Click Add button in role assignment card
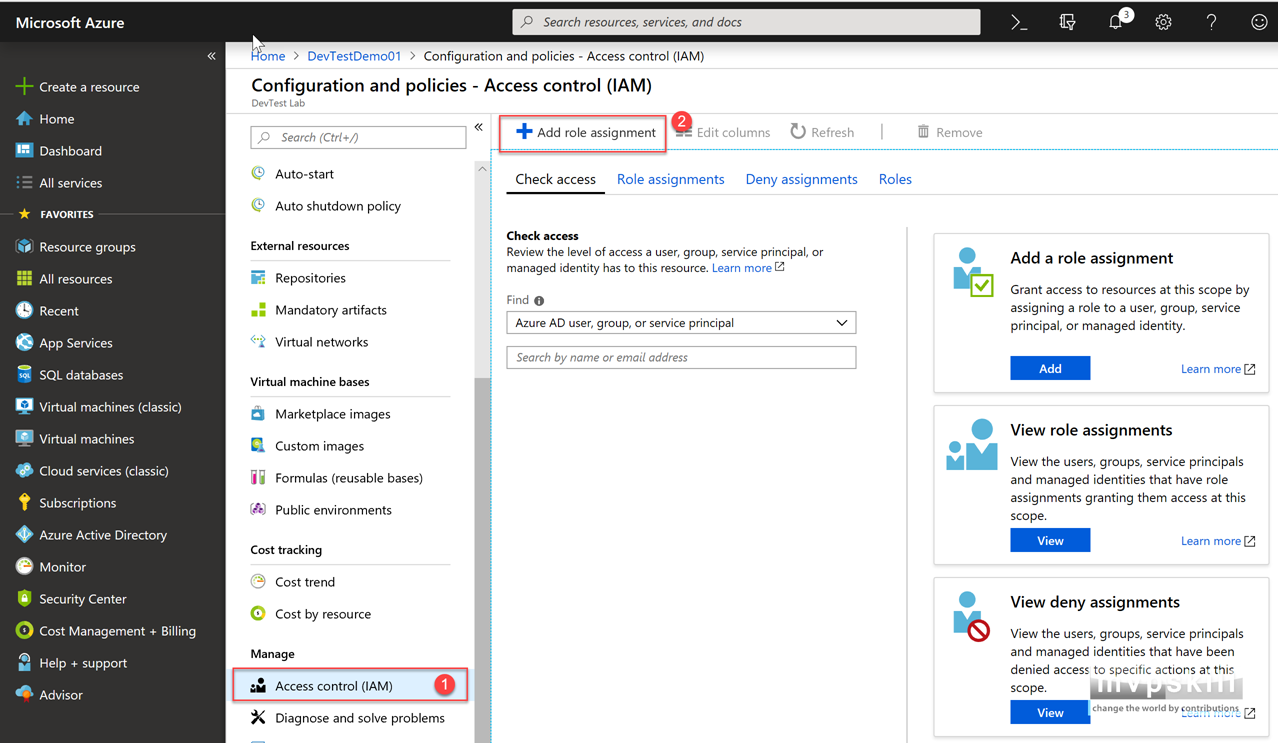1278x743 pixels. pyautogui.click(x=1050, y=369)
